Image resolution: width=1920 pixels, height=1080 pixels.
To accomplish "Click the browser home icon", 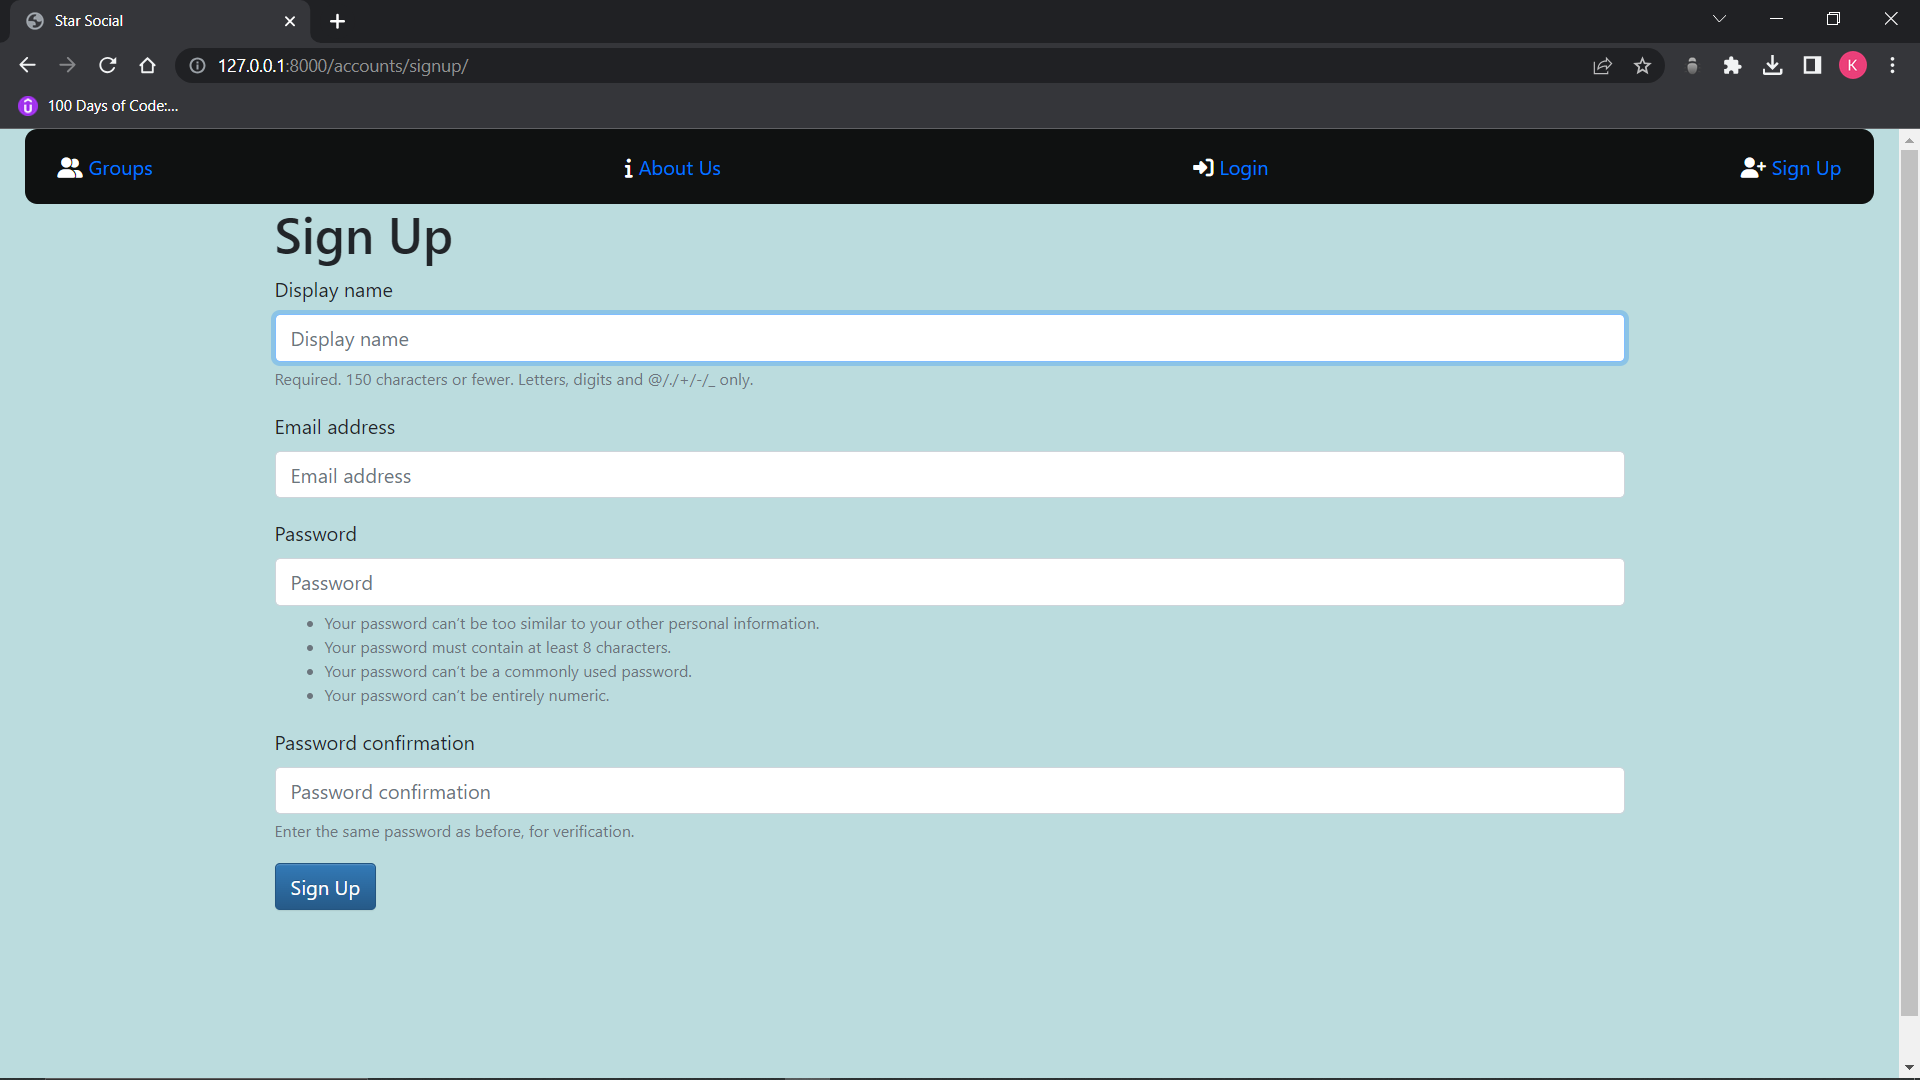I will point(148,66).
